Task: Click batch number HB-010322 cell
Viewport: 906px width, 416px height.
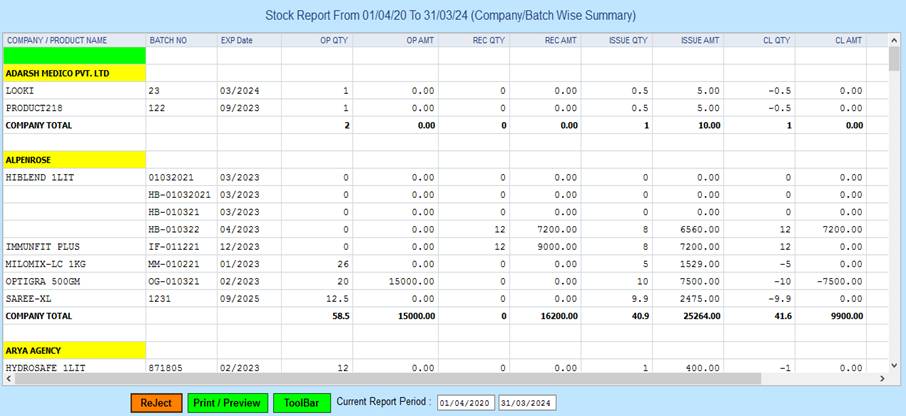Action: coord(176,229)
